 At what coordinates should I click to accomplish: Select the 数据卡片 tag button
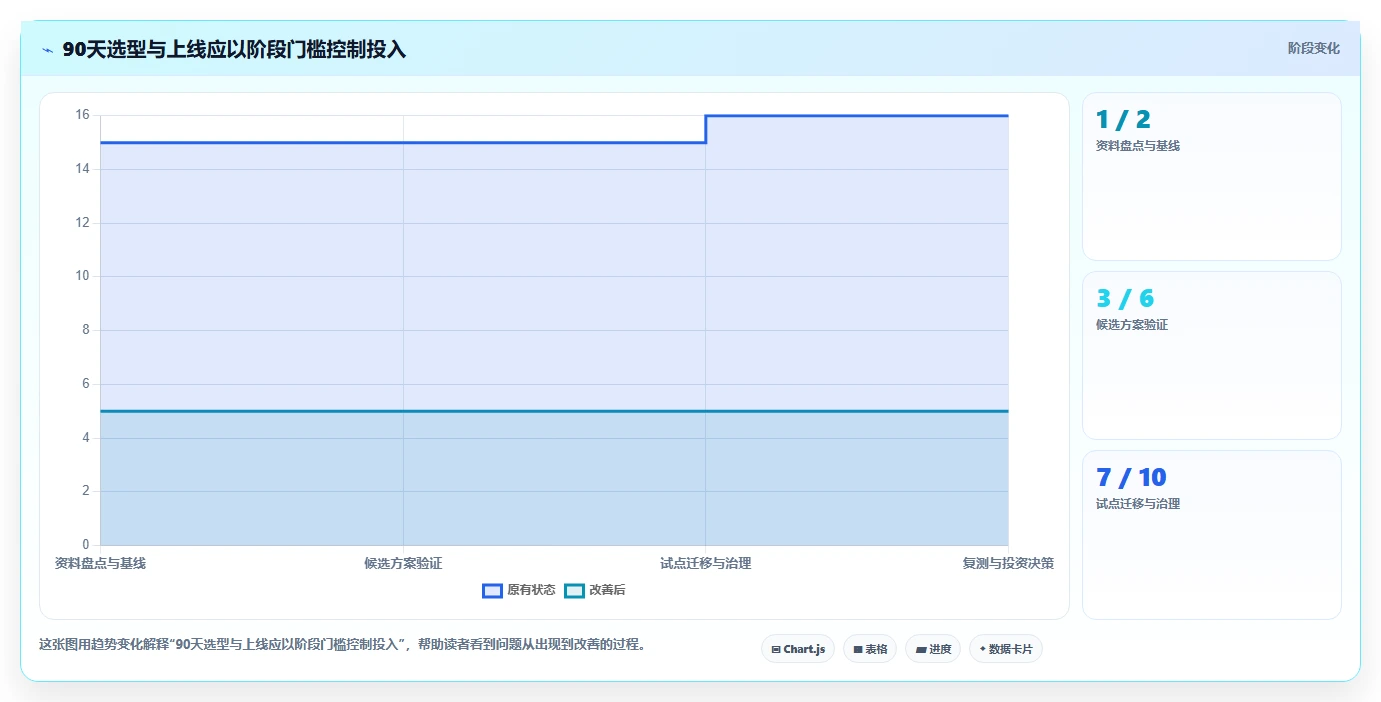[1006, 649]
